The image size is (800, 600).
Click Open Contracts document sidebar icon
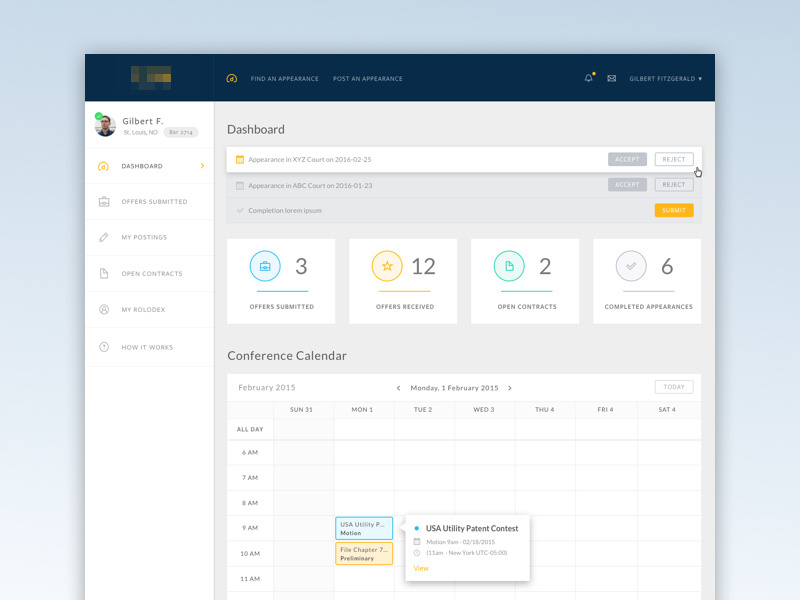104,273
